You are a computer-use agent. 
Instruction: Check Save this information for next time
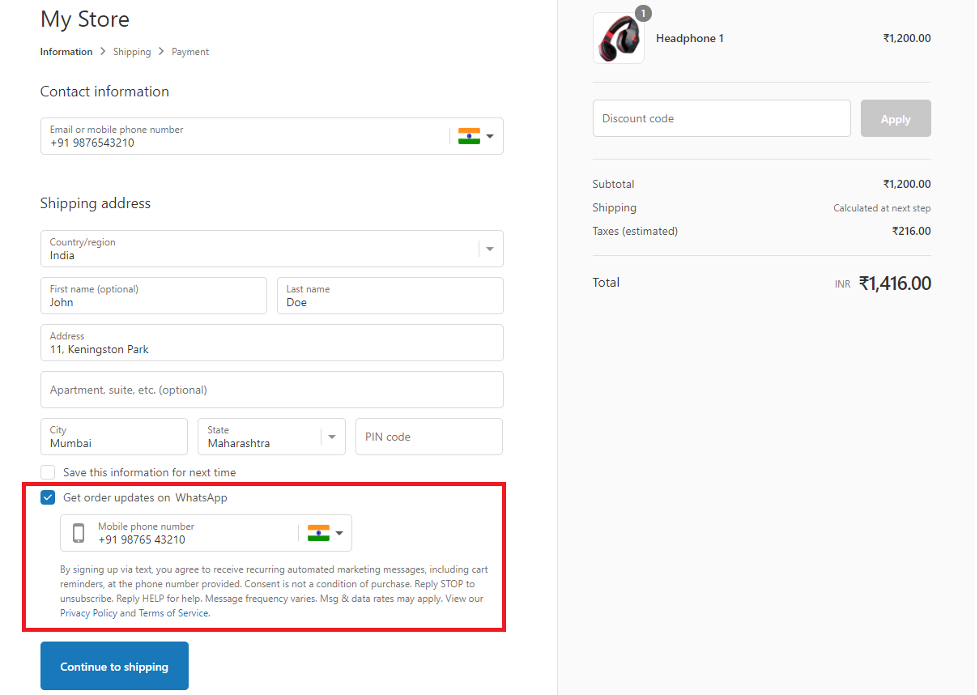48,472
